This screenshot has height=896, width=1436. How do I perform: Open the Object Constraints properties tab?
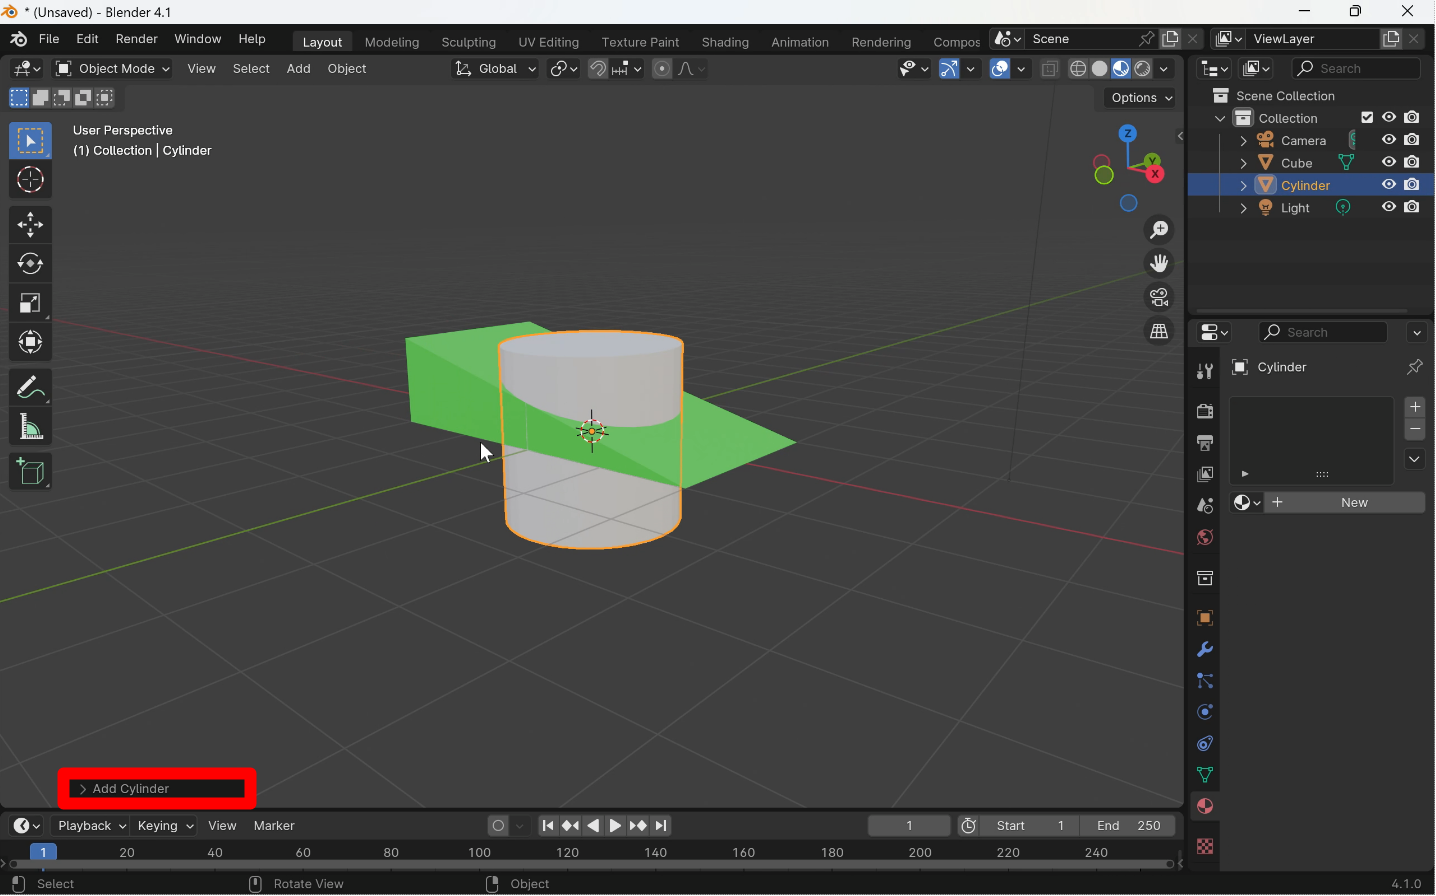(x=1205, y=744)
